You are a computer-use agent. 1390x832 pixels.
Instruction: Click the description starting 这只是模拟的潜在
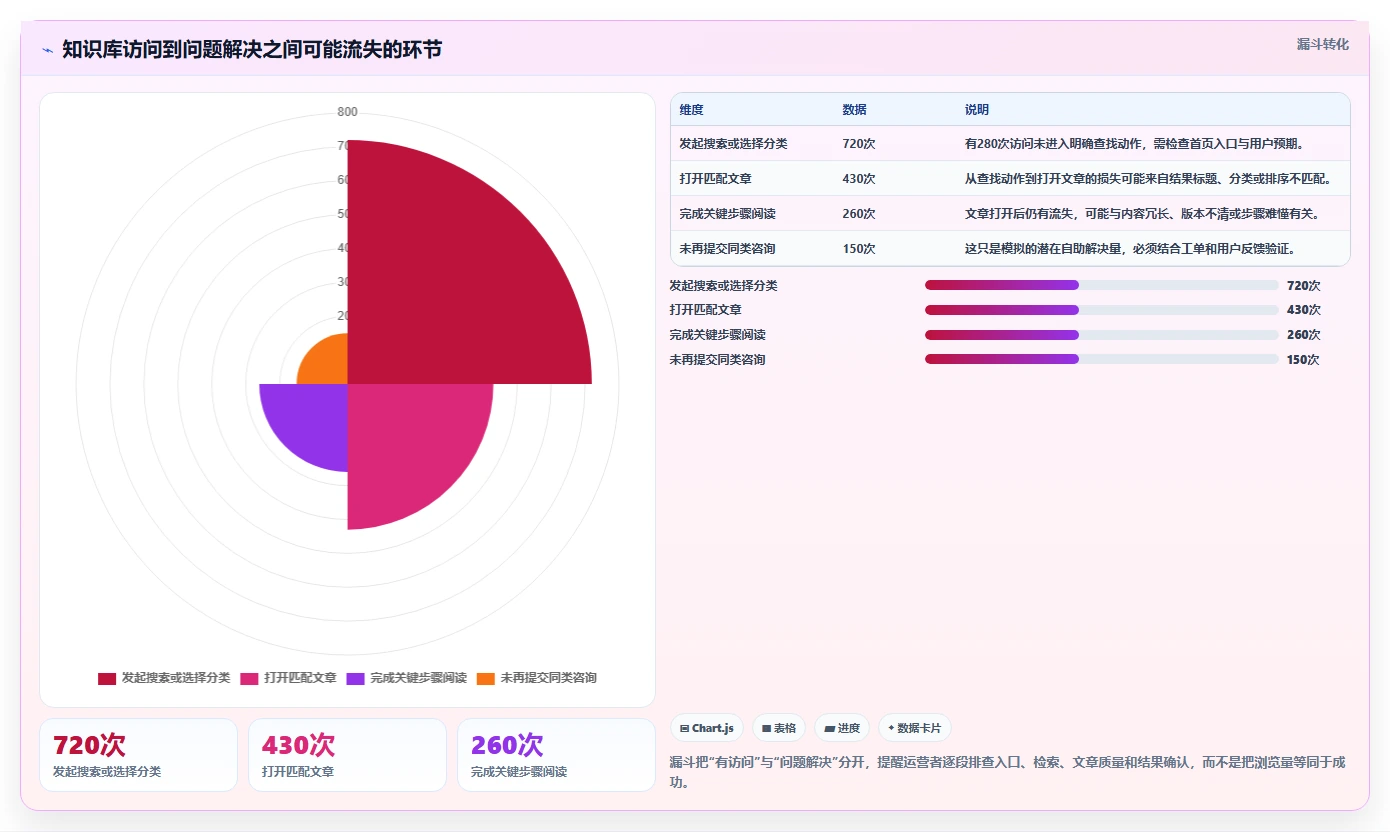pos(1130,249)
